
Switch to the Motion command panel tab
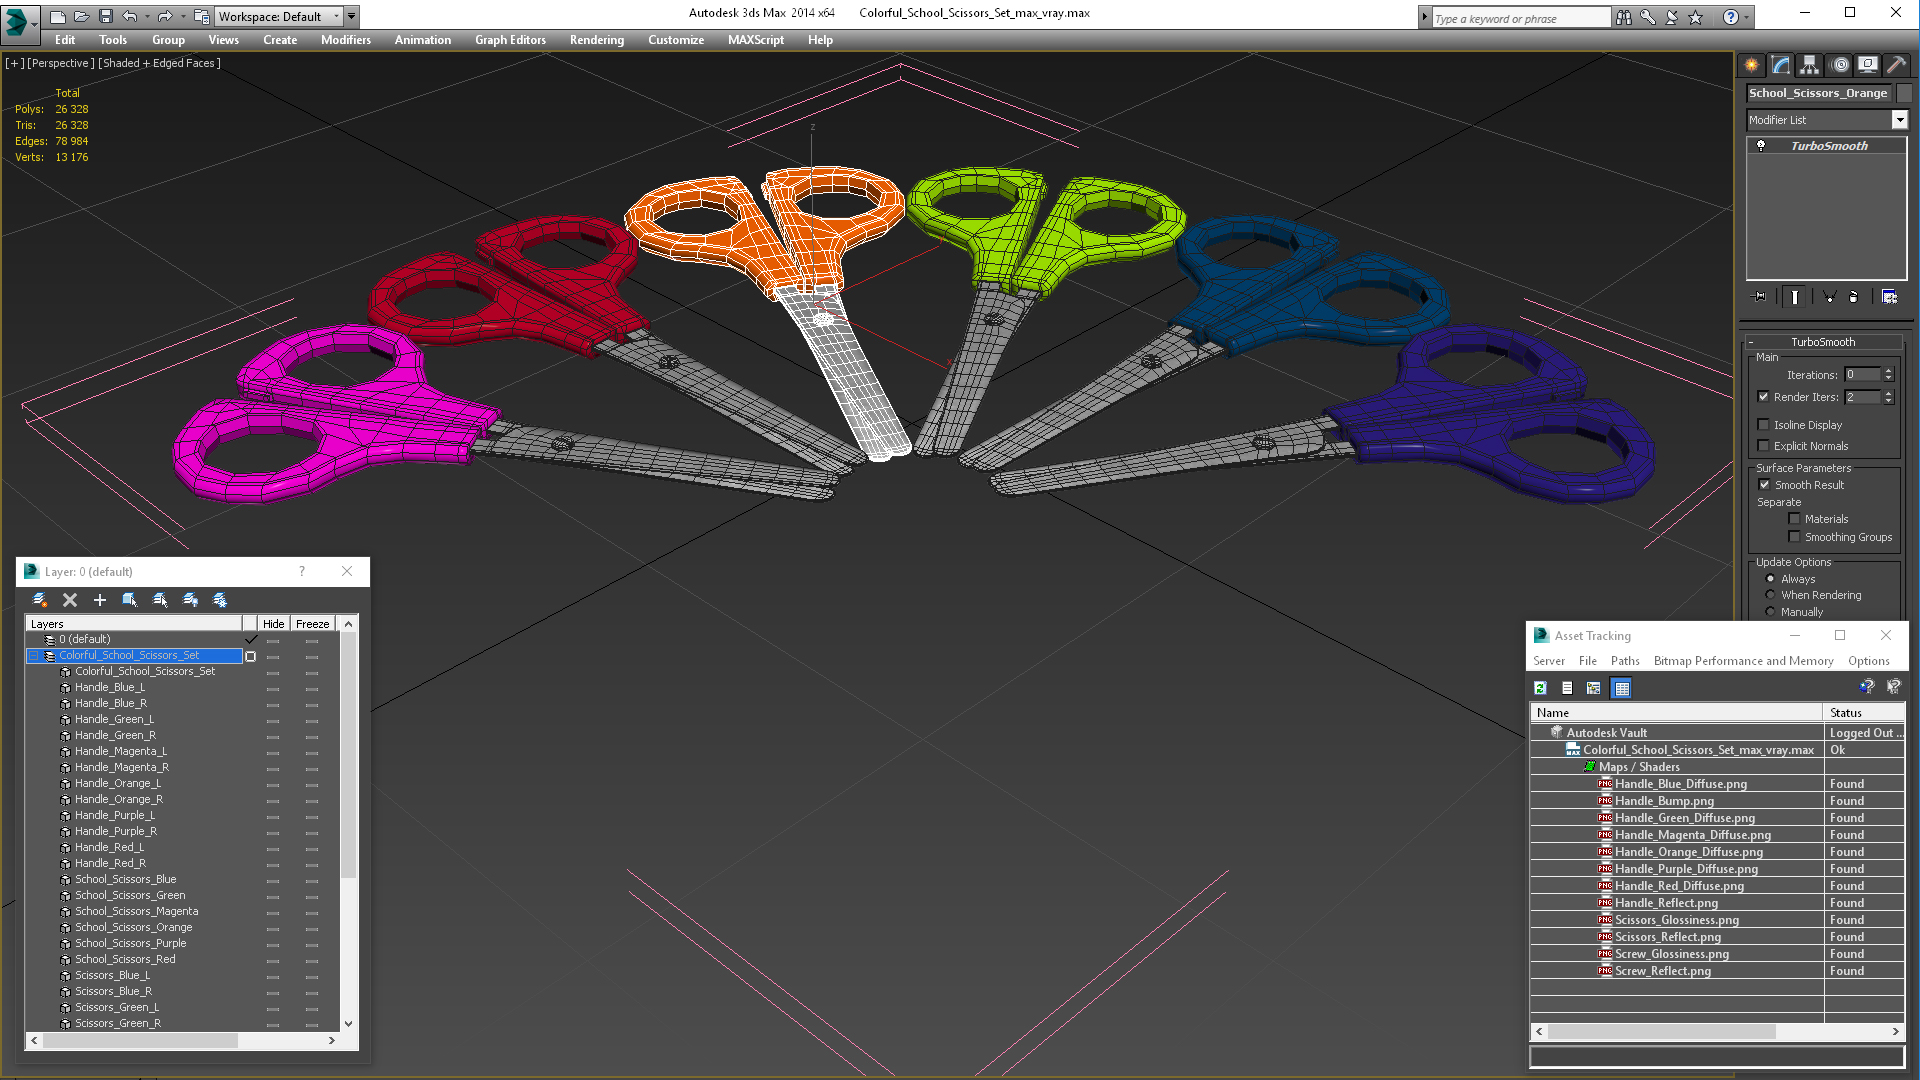[x=1840, y=65]
